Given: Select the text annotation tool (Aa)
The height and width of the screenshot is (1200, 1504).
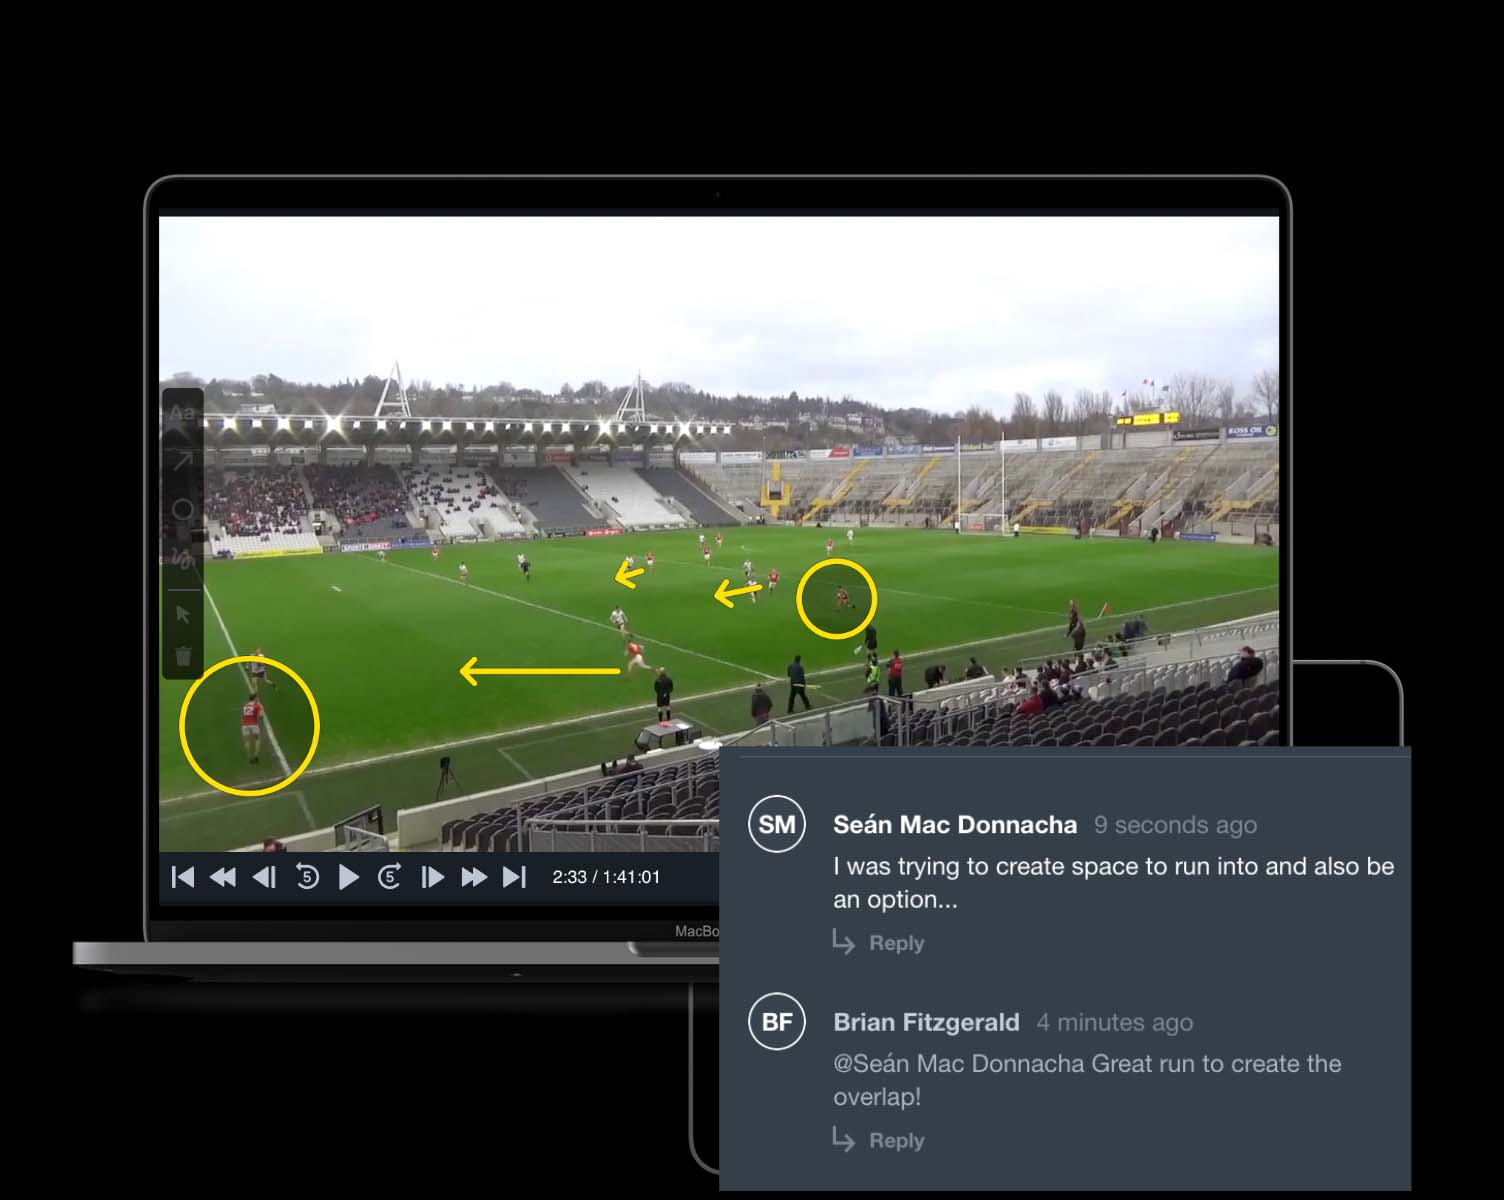Looking at the screenshot, I should (182, 413).
